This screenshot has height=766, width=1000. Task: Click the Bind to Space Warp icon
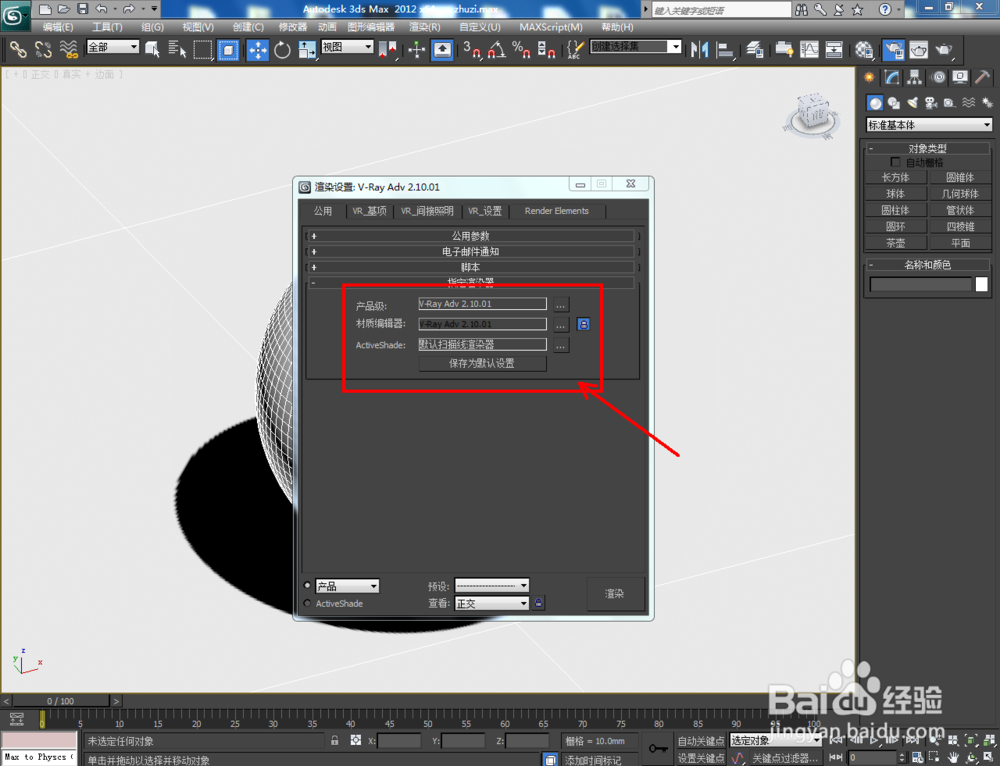69,49
